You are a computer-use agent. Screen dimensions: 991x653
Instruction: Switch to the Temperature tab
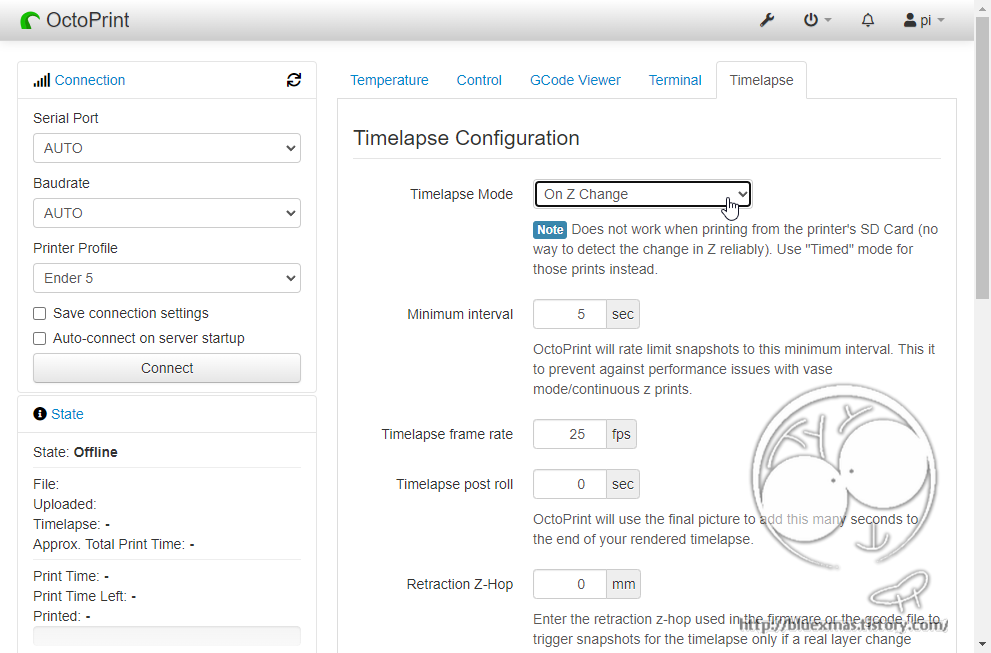[x=389, y=80]
